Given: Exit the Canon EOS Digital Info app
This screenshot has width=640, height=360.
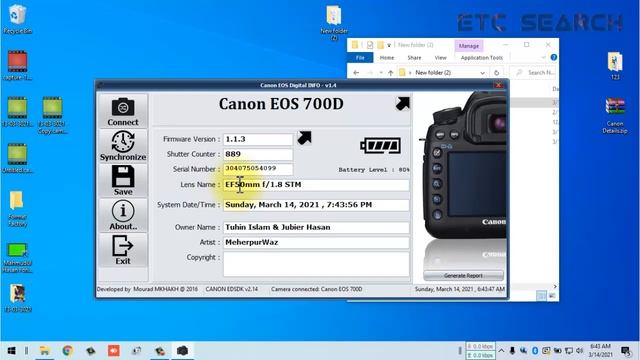Looking at the screenshot, I should pos(123,250).
